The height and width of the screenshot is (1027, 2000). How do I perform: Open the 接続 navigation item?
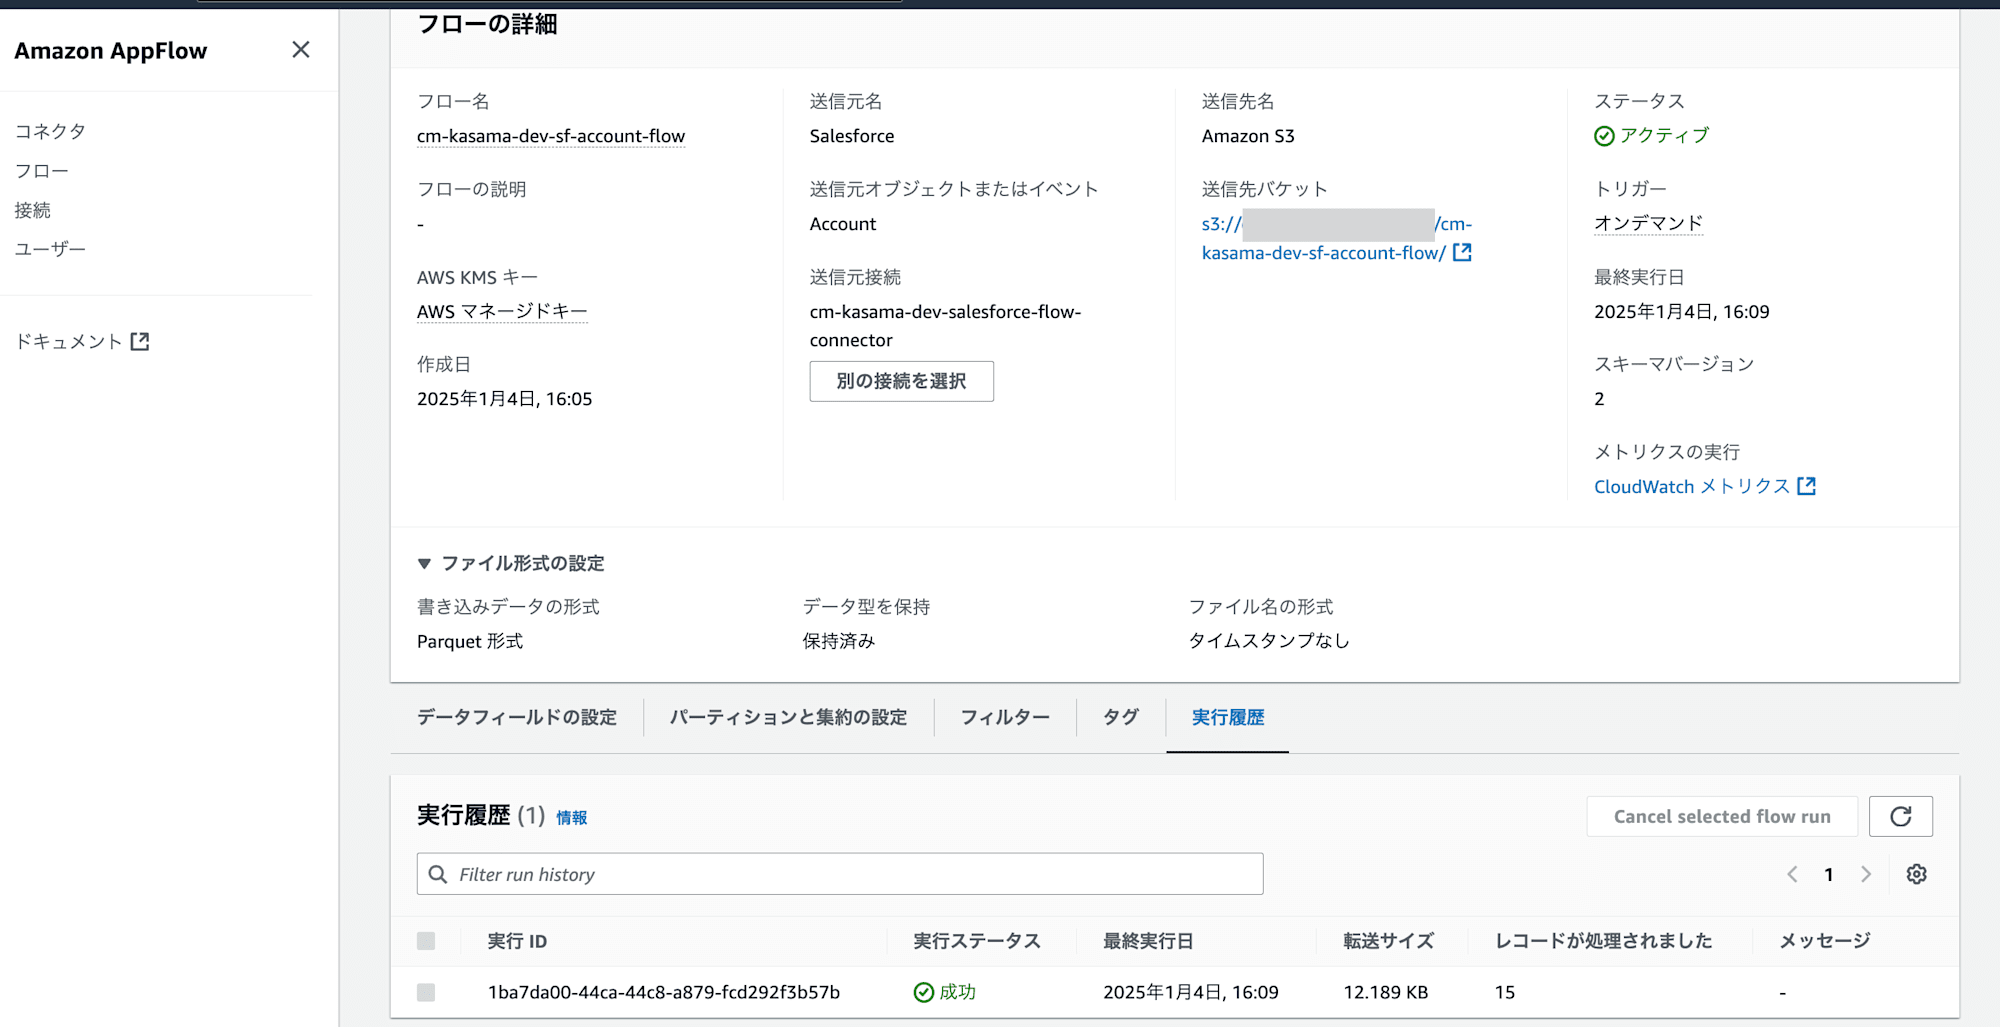tap(32, 210)
